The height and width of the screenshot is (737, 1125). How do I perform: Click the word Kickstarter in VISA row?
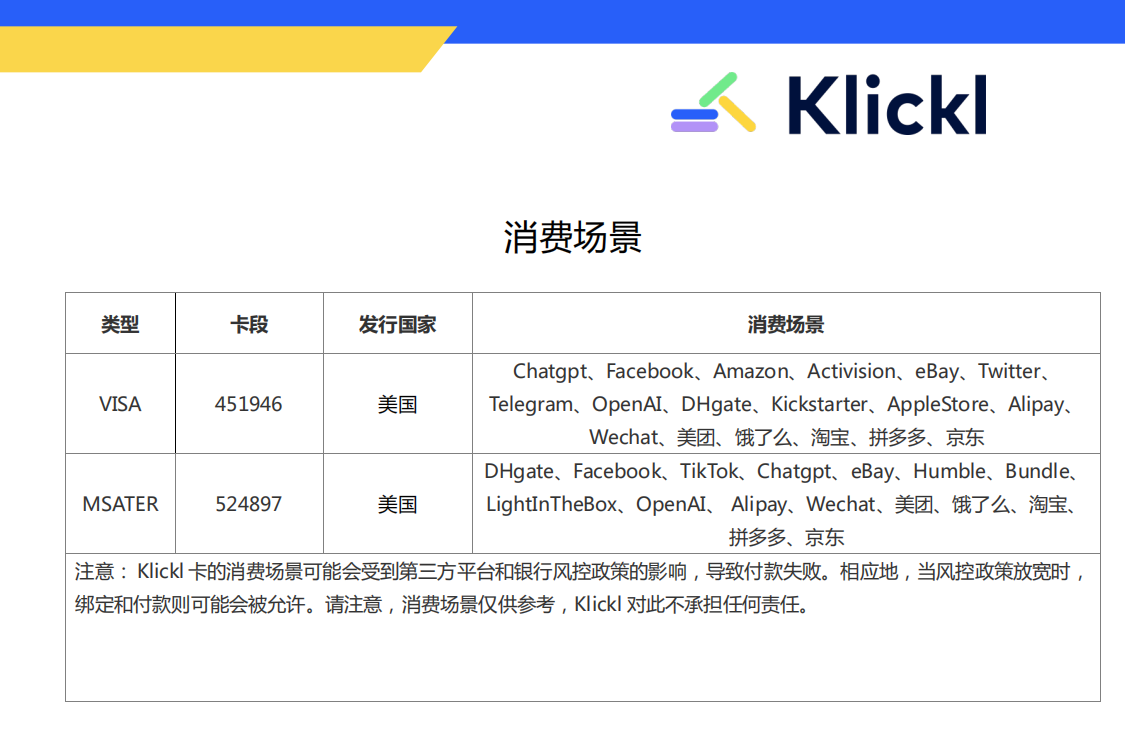(x=819, y=404)
